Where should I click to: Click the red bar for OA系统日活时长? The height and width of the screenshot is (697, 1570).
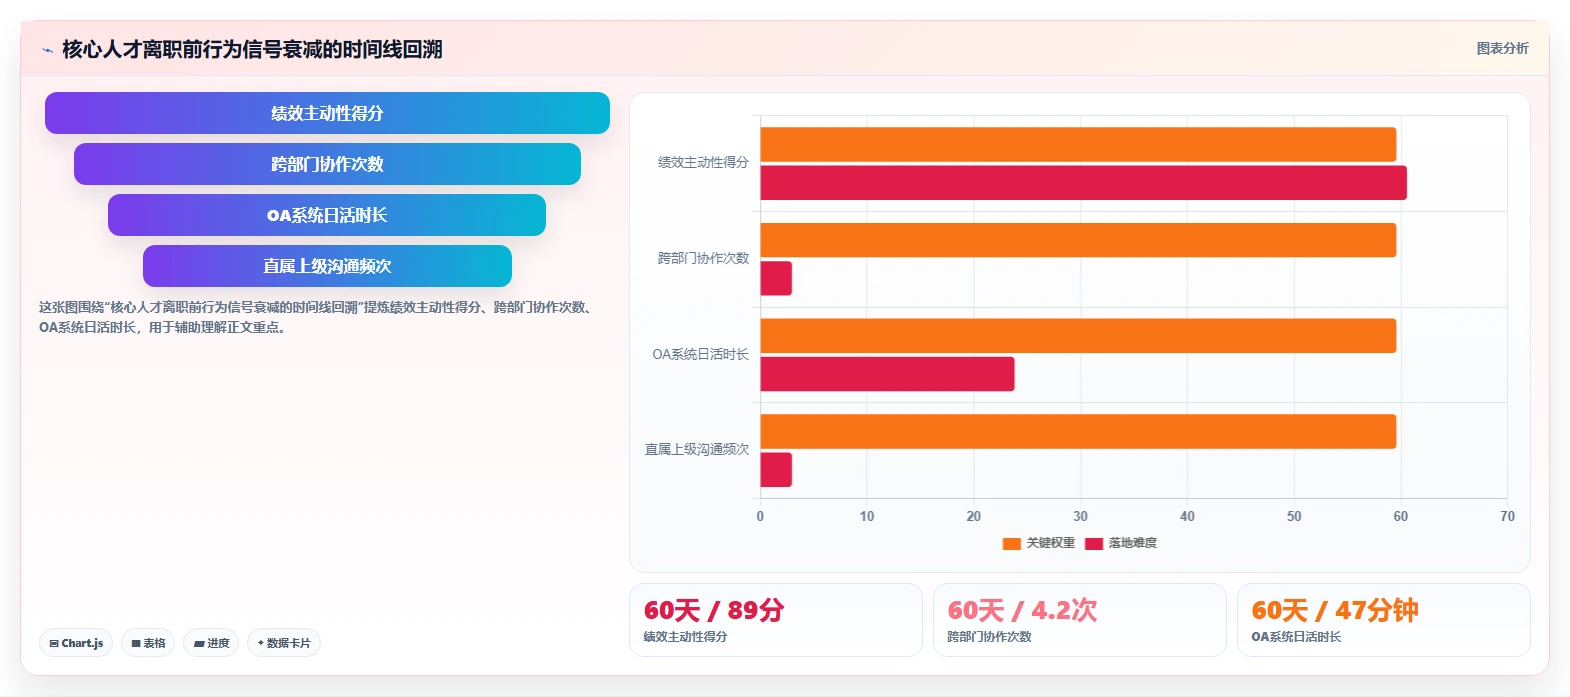[887, 374]
